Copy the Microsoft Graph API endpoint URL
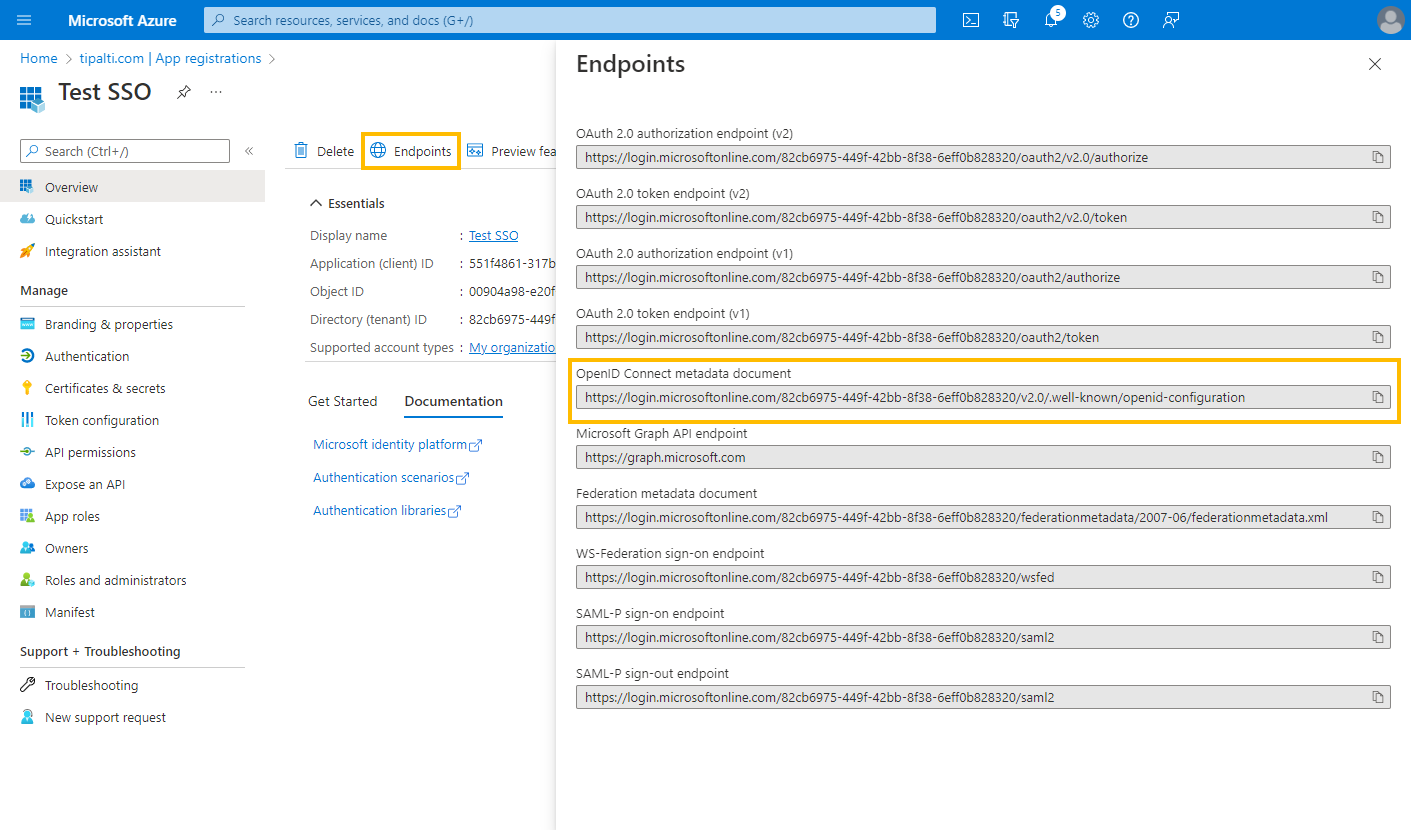Image resolution: width=1411 pixels, height=830 pixels. 1377,457
